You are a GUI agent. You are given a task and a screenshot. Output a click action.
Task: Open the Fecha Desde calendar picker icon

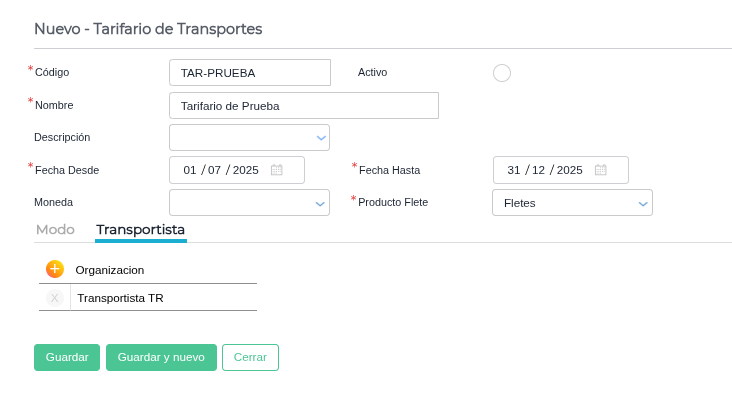[x=277, y=170]
